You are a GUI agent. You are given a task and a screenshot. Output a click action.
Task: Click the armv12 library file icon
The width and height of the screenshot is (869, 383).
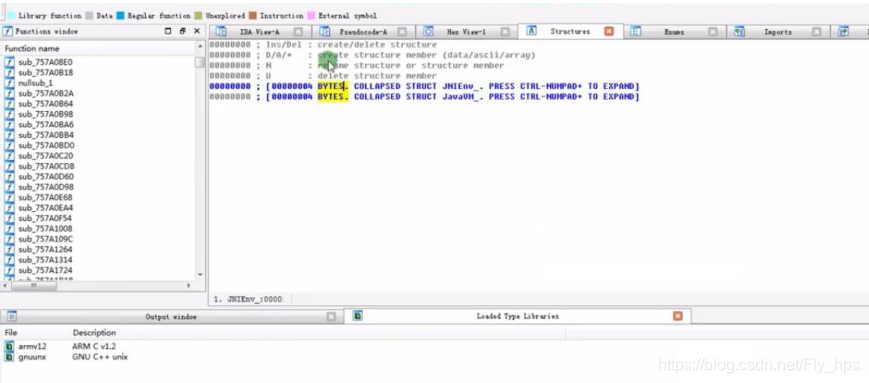point(9,346)
